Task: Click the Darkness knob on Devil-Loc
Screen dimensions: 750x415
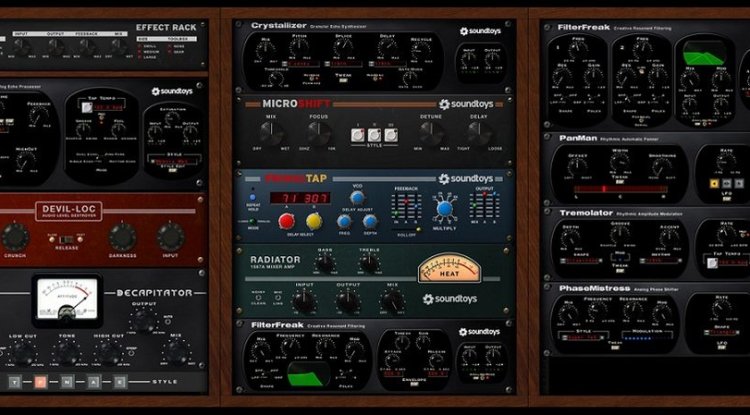Action: [123, 237]
